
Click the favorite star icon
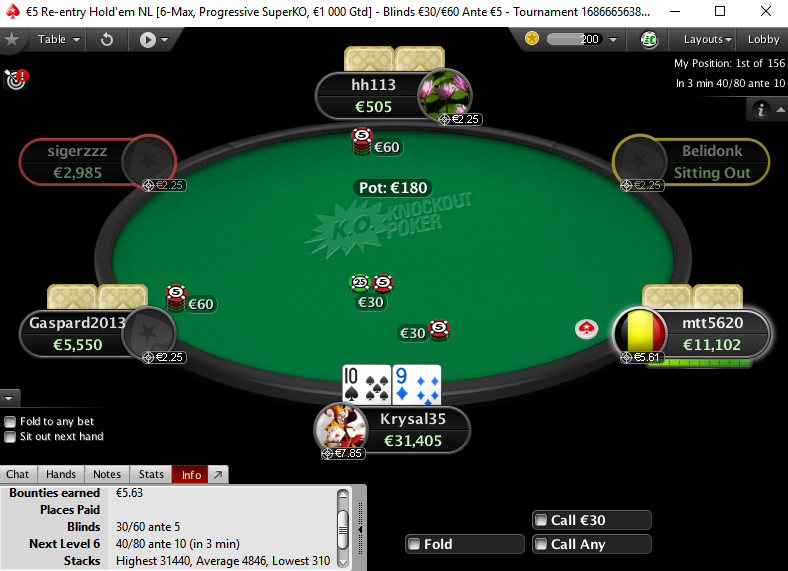[12, 39]
